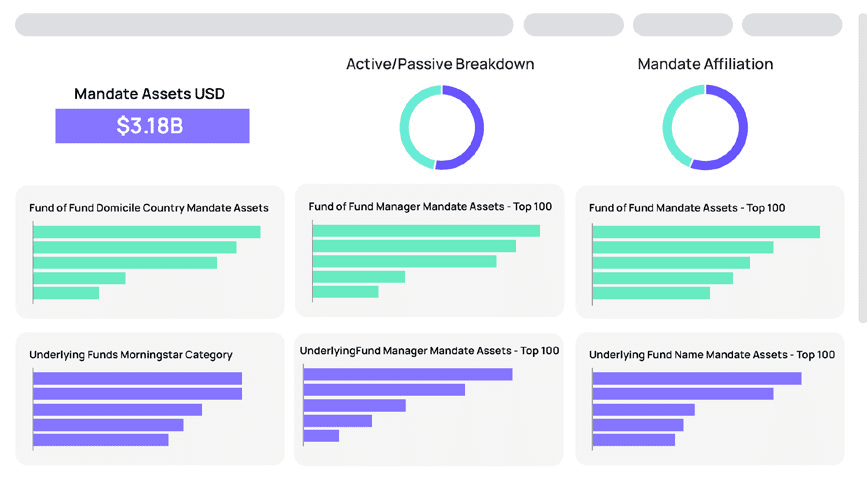Open the rightmost gray pill filter

[x=791, y=25]
